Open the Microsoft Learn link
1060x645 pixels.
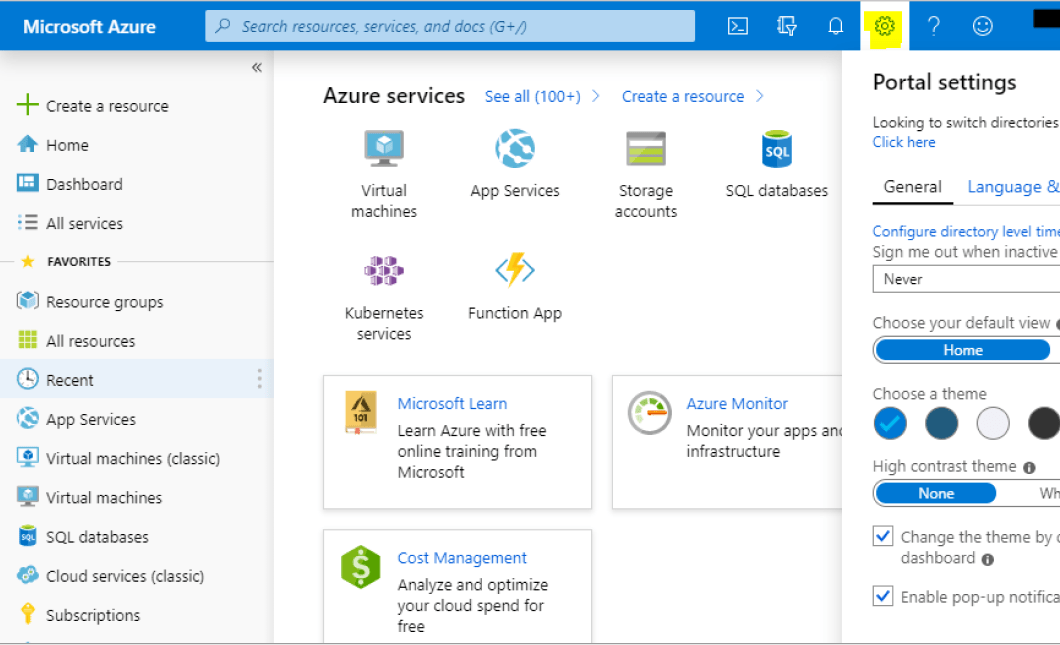click(x=452, y=404)
